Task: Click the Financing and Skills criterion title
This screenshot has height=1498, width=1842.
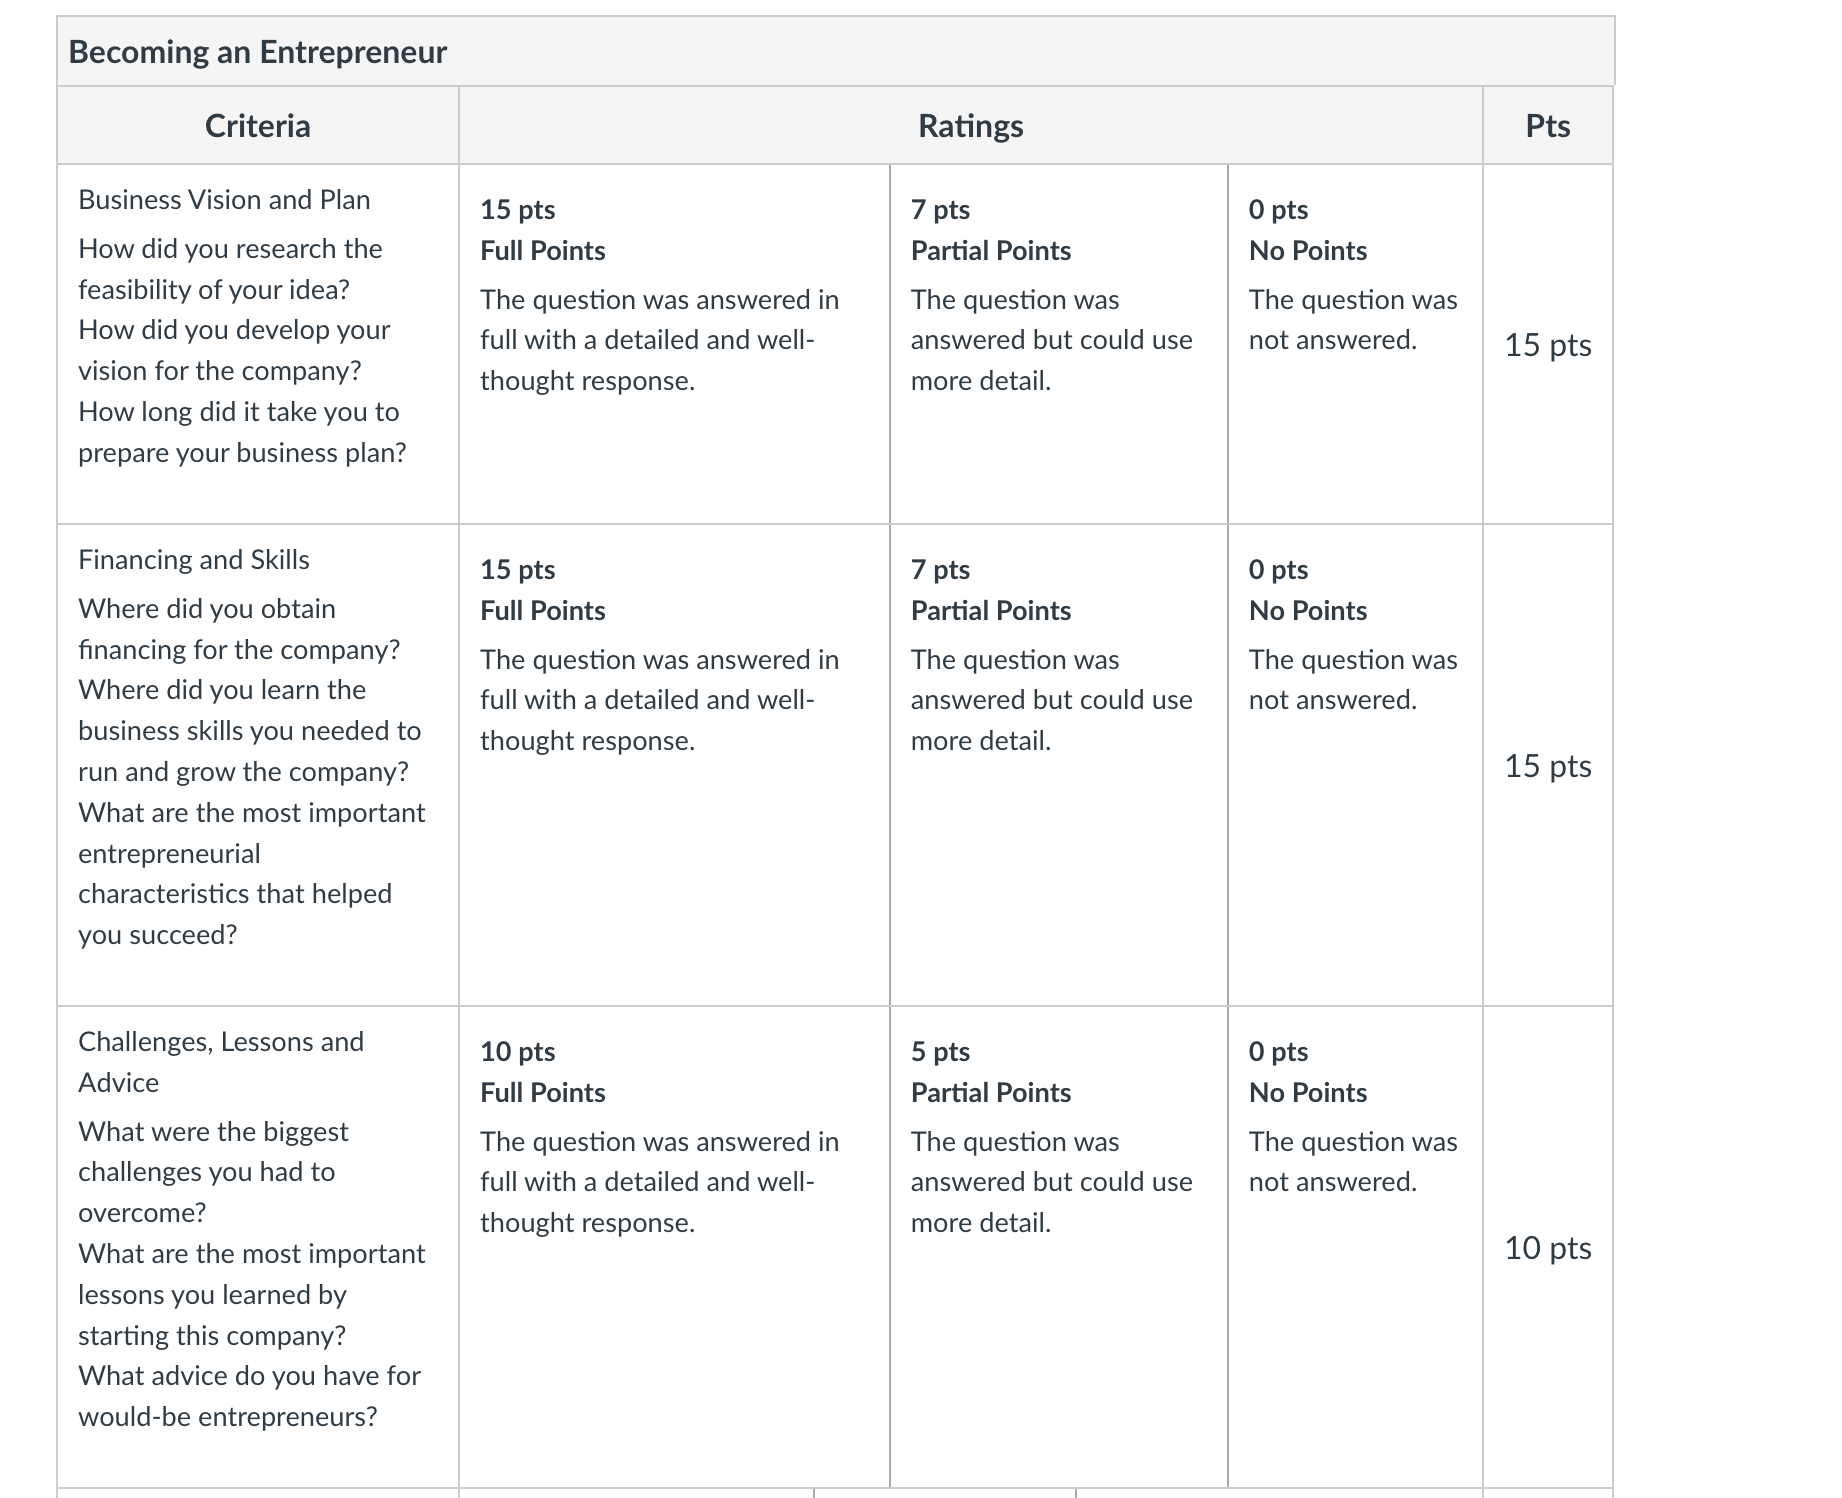Action: 194,560
